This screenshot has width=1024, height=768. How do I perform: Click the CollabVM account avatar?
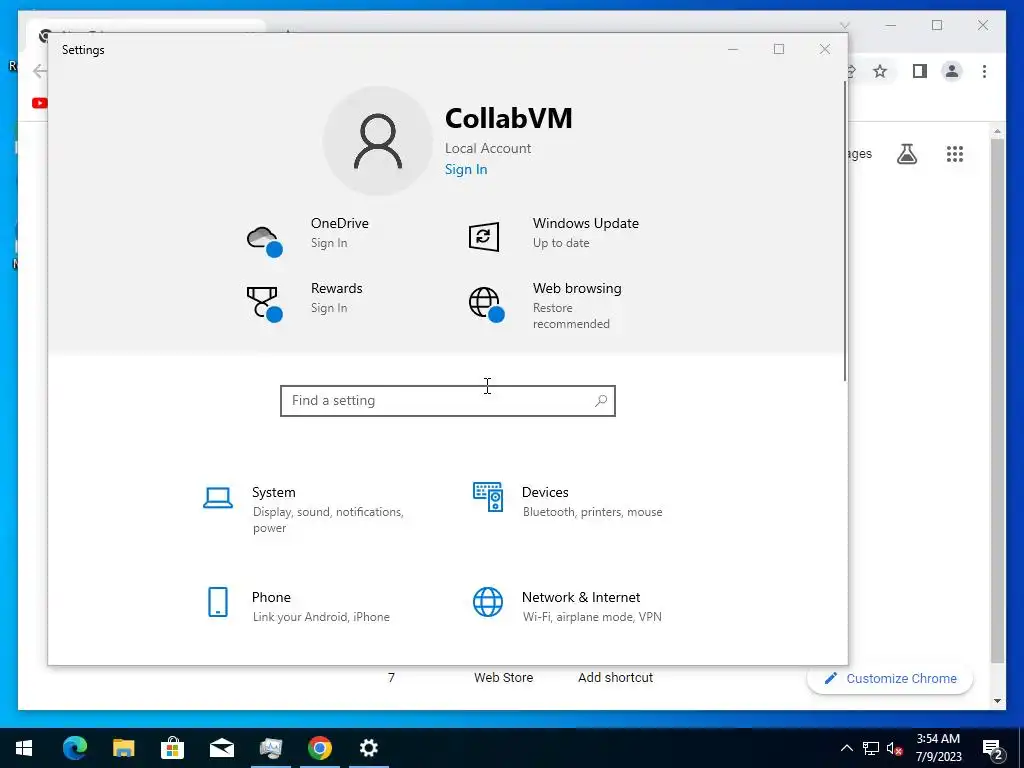[x=377, y=141]
